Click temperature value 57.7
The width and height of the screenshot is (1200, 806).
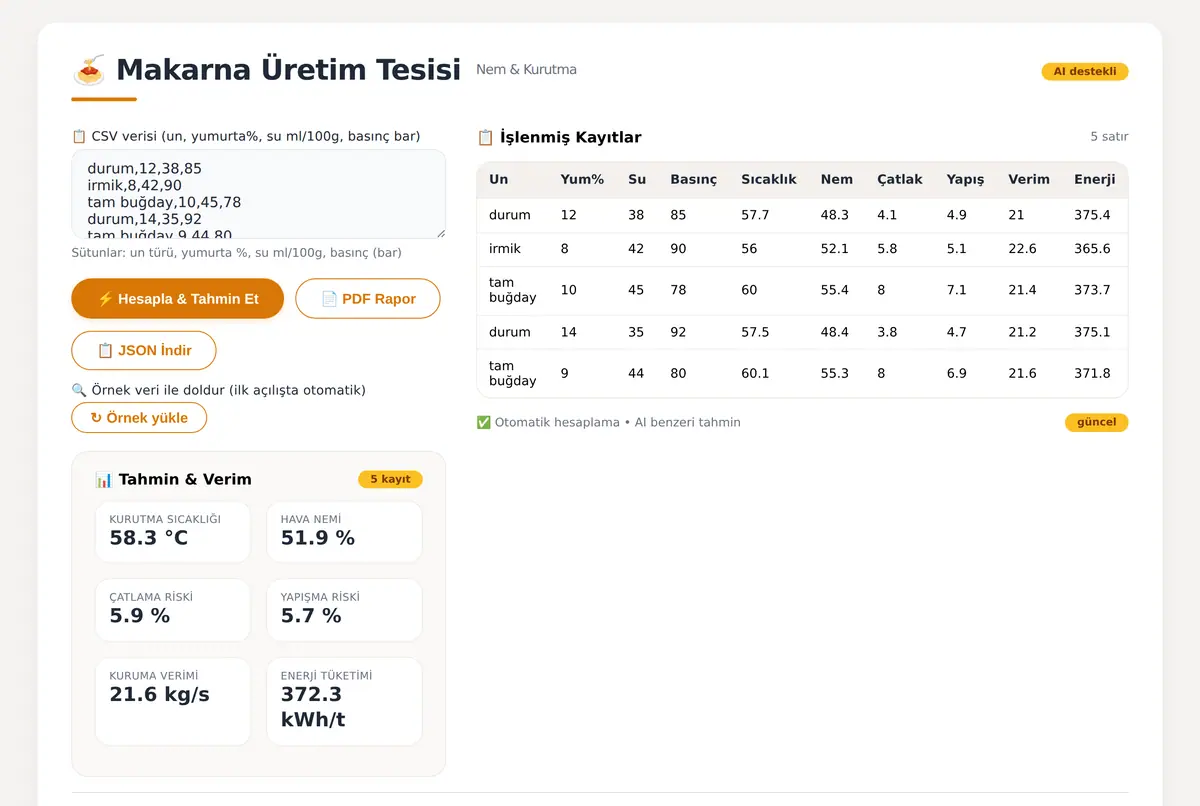point(755,215)
